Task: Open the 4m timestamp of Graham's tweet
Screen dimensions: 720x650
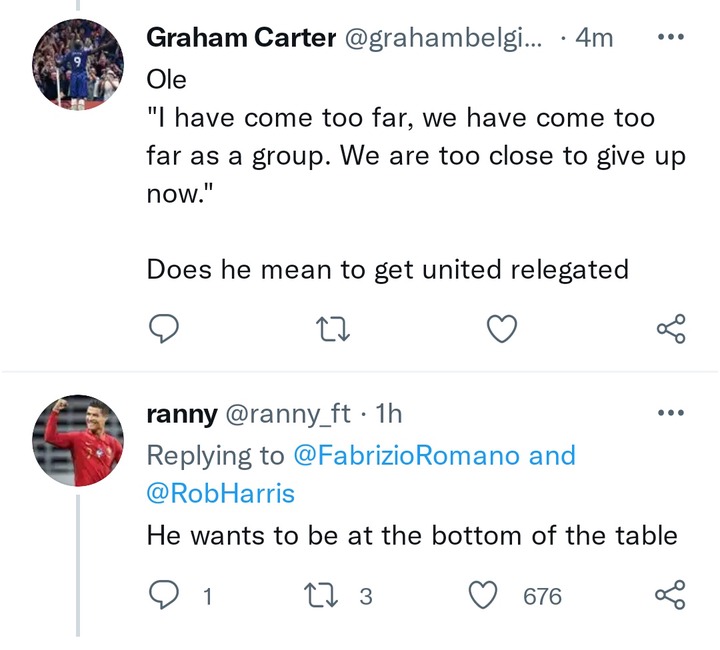Action: tap(594, 37)
